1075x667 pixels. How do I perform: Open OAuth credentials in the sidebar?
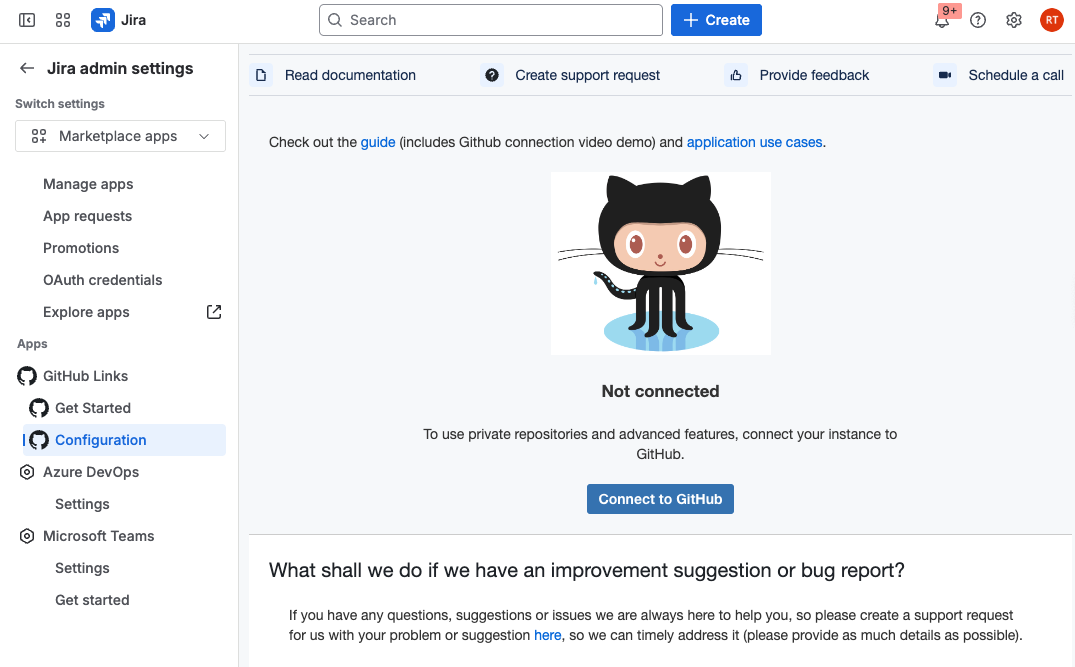102,280
